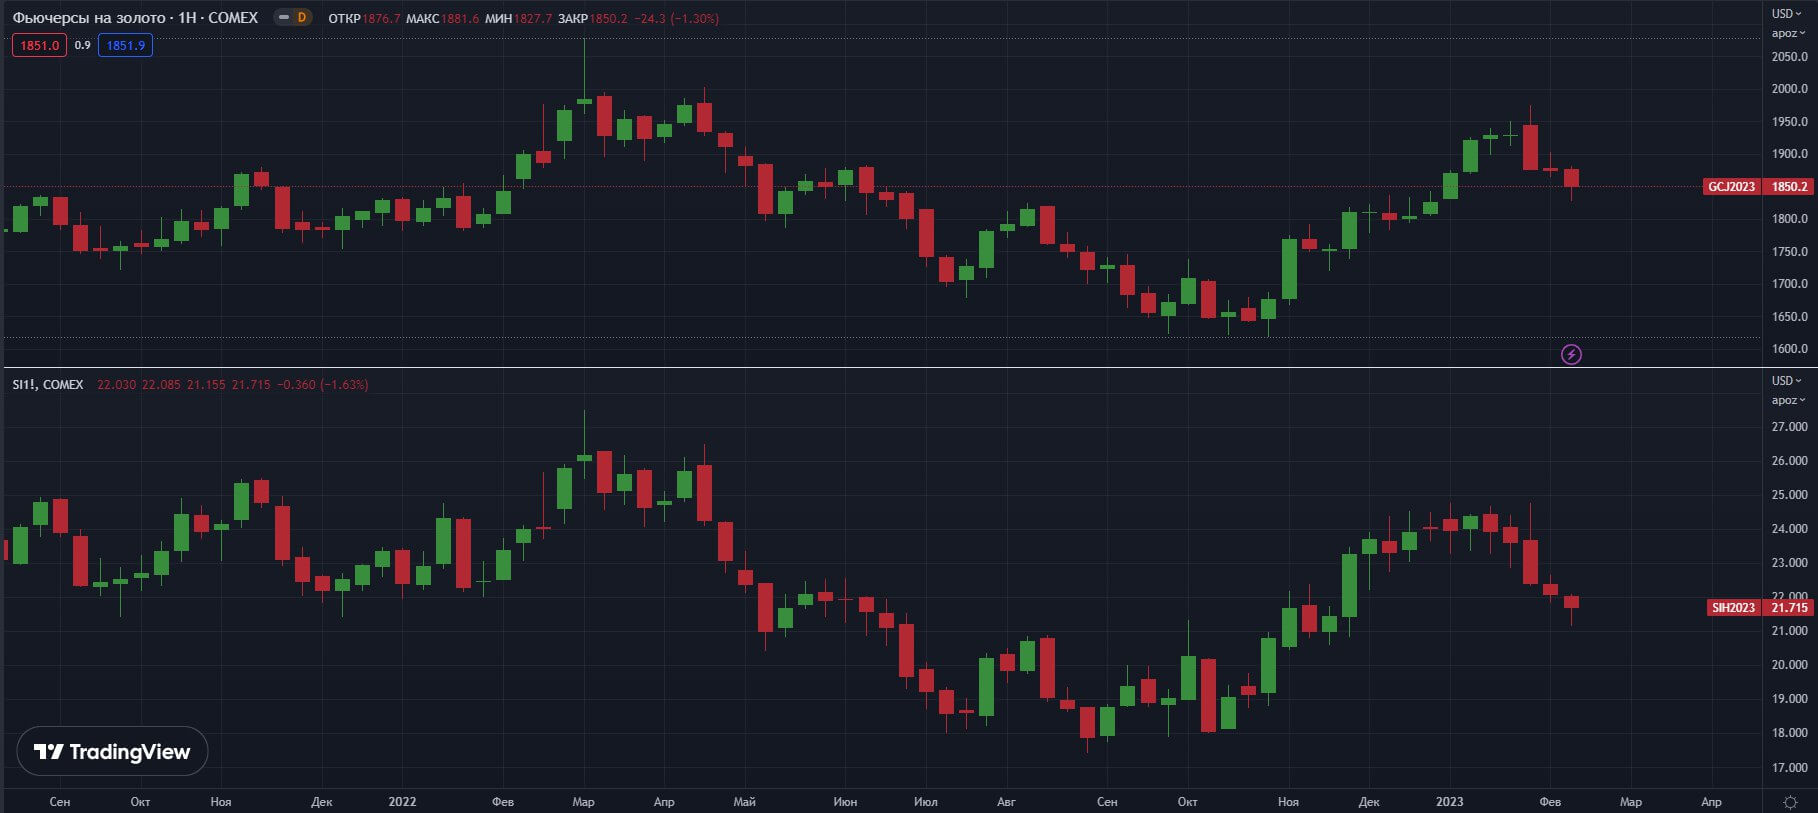Viewport: 1818px width, 813px height.
Task: Click the GCJ2023 price label
Action: coord(1731,187)
